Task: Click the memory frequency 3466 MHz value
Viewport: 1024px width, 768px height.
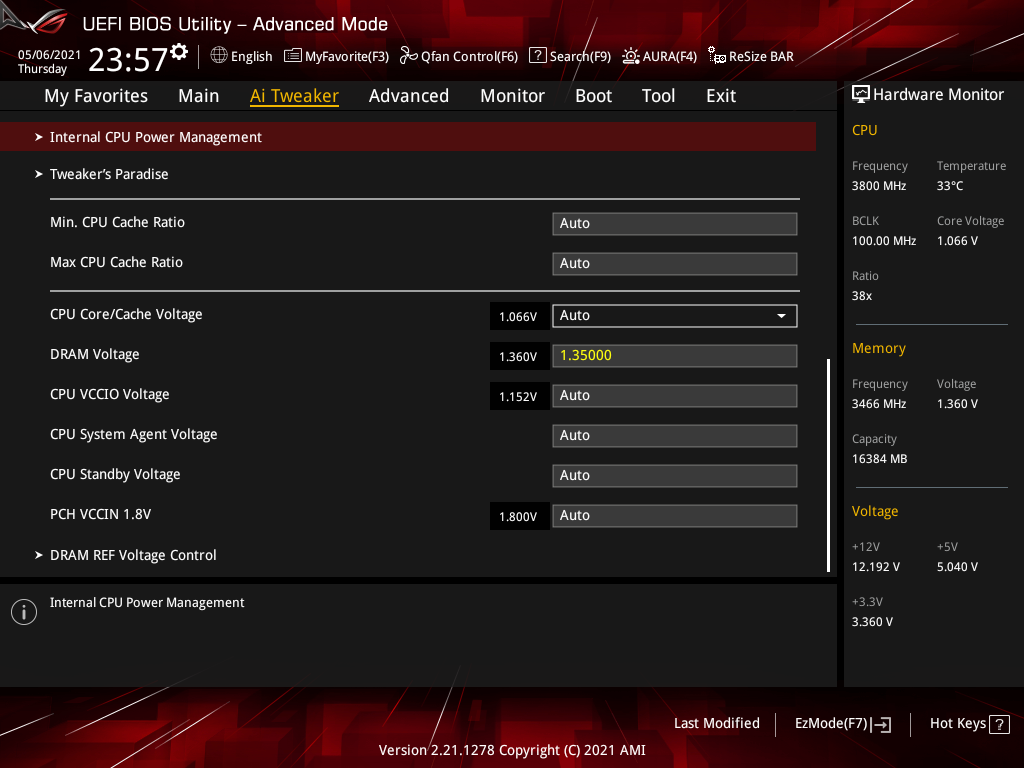Action: pyautogui.click(x=879, y=404)
